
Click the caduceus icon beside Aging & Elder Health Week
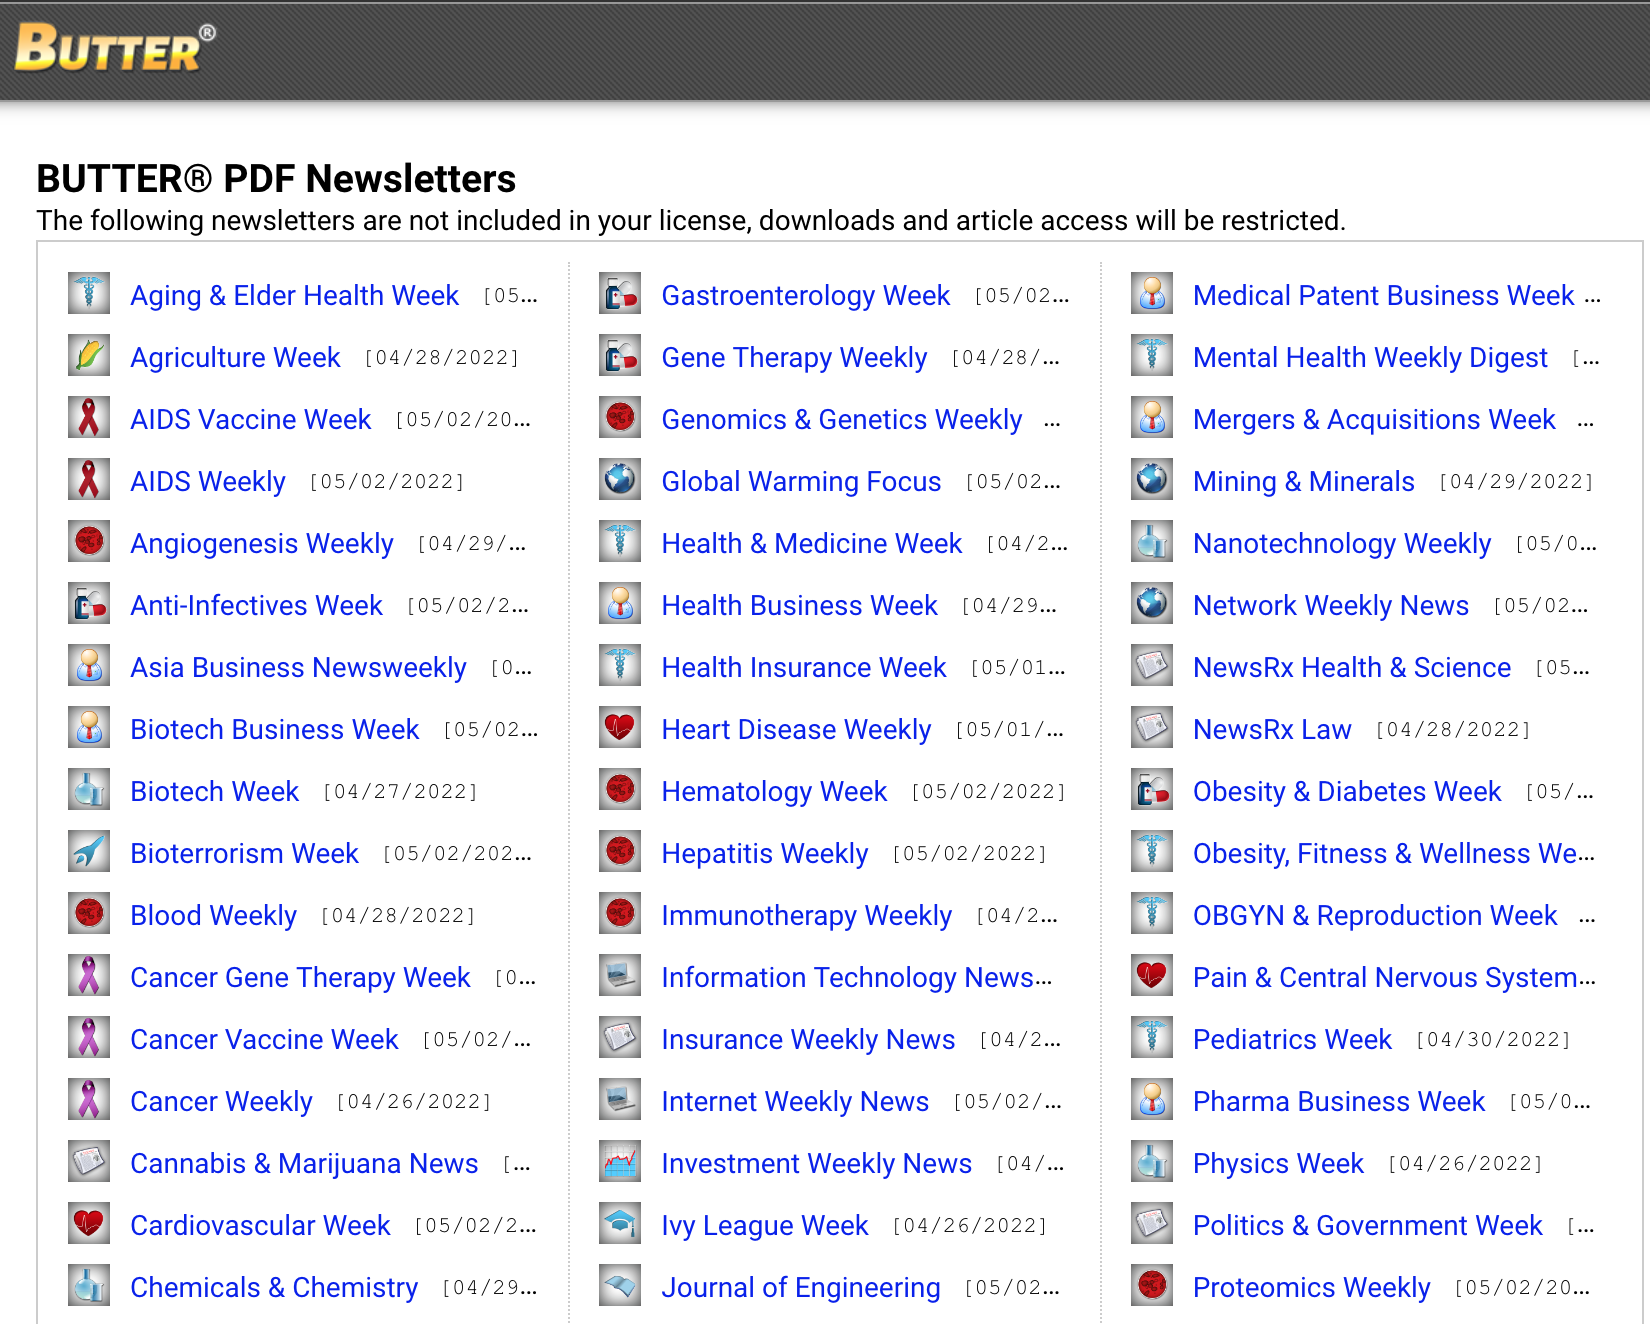89,294
